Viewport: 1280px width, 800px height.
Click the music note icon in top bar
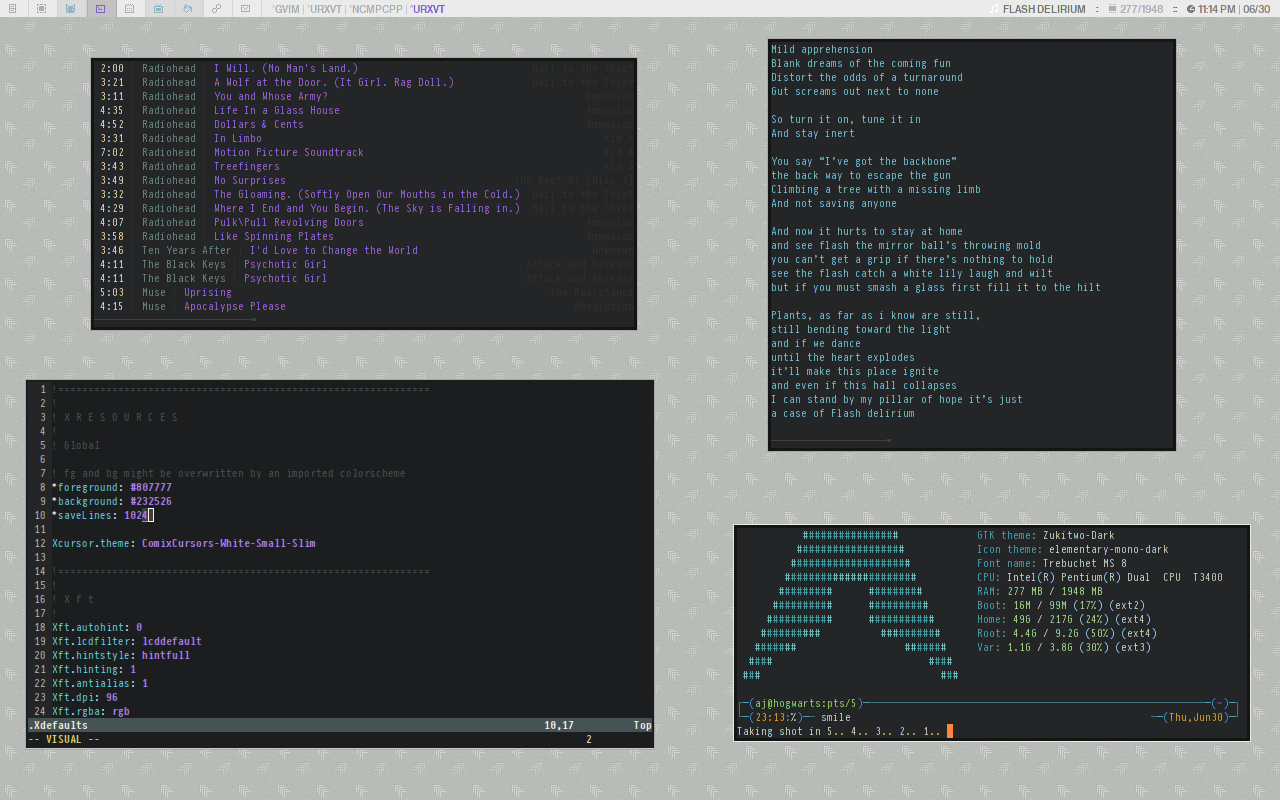[993, 9]
